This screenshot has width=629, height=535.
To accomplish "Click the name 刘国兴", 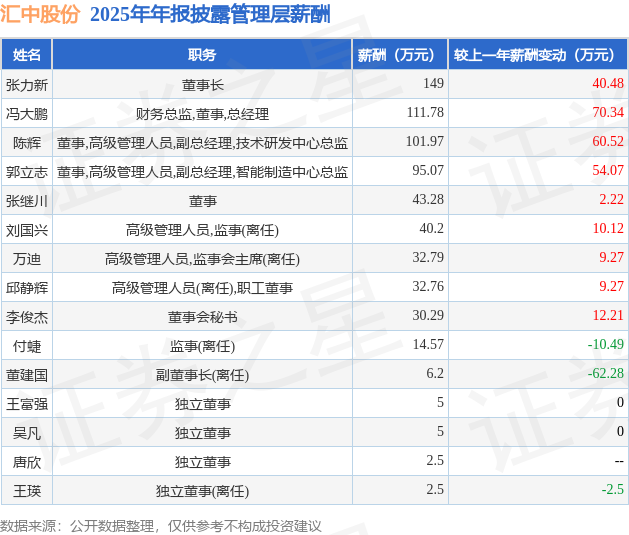I will 27,230.
